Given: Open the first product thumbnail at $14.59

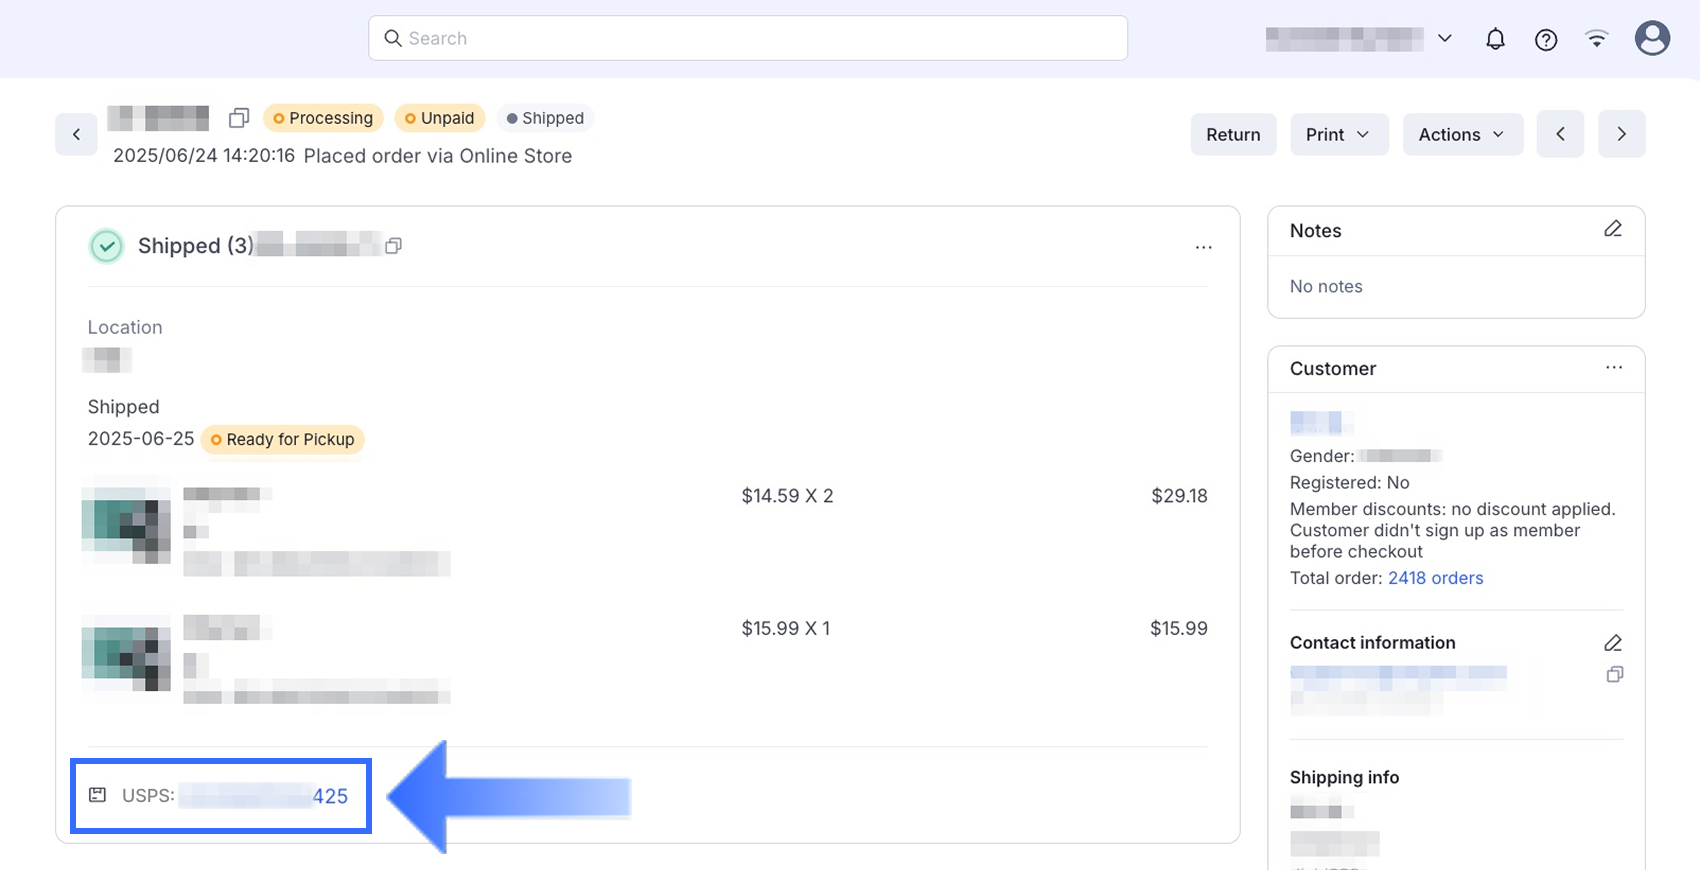Looking at the screenshot, I should click(x=126, y=525).
